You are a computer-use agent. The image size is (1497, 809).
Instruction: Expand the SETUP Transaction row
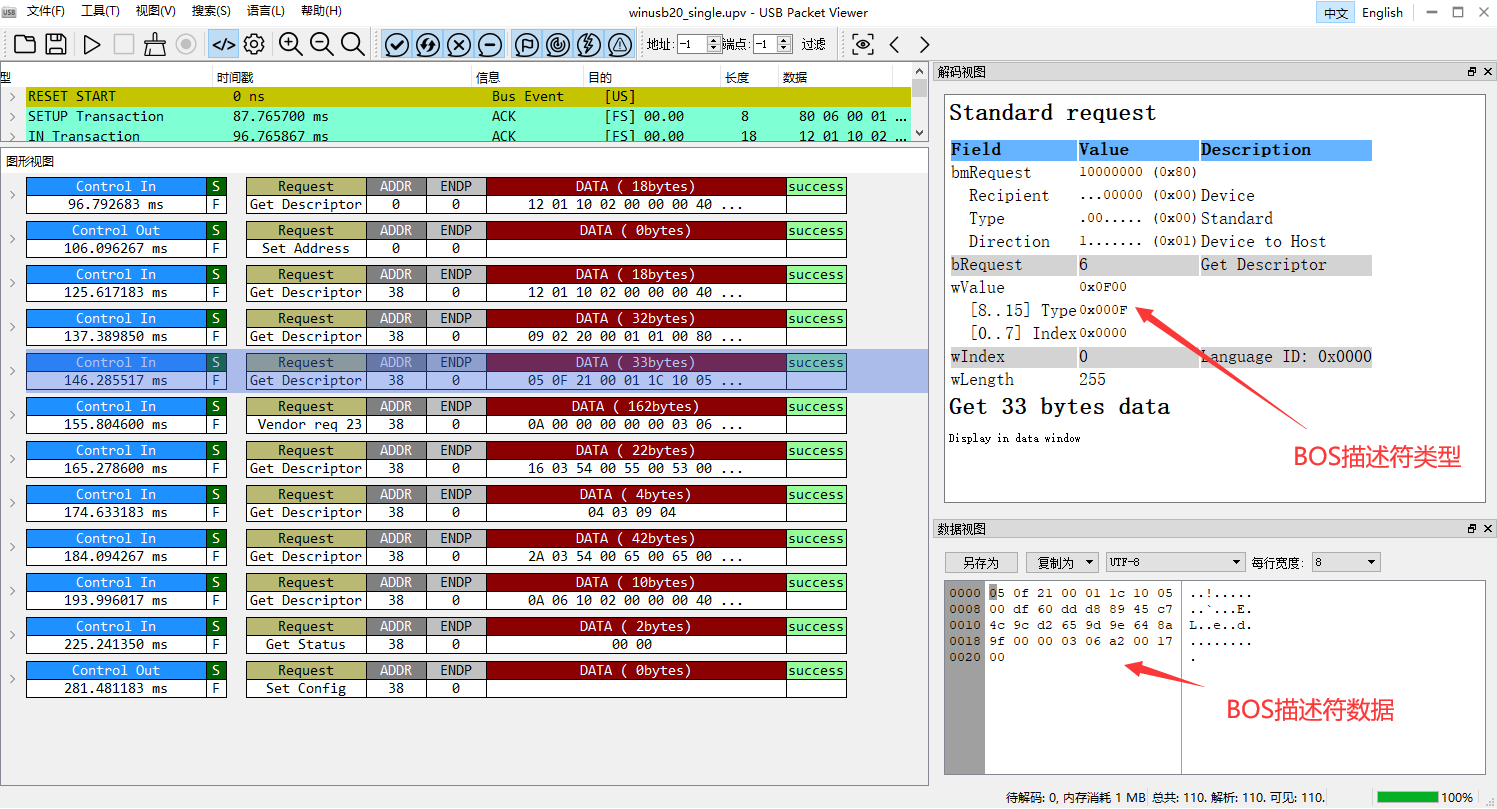pos(12,117)
